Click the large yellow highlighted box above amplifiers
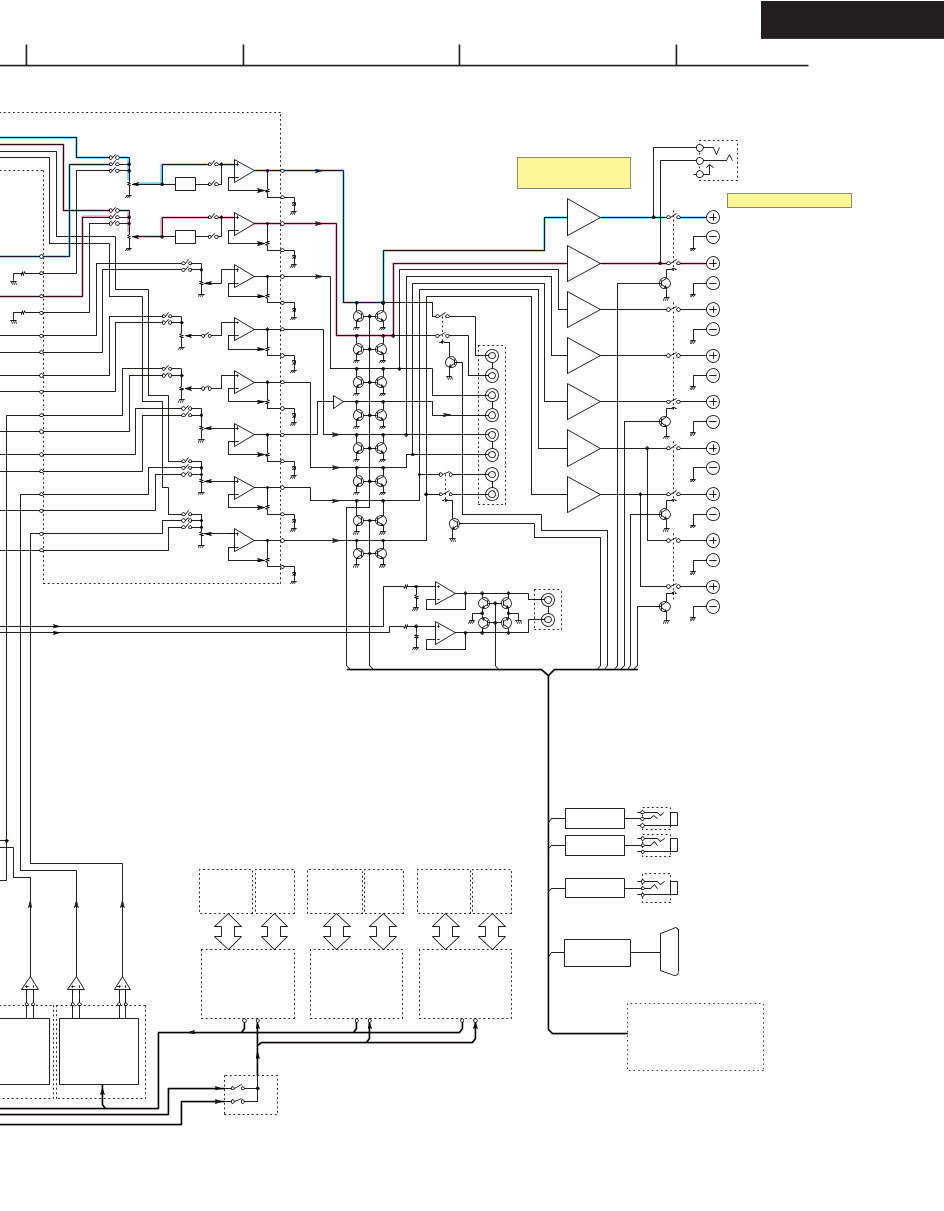Image resolution: width=944 pixels, height=1211 pixels. pyautogui.click(x=574, y=172)
